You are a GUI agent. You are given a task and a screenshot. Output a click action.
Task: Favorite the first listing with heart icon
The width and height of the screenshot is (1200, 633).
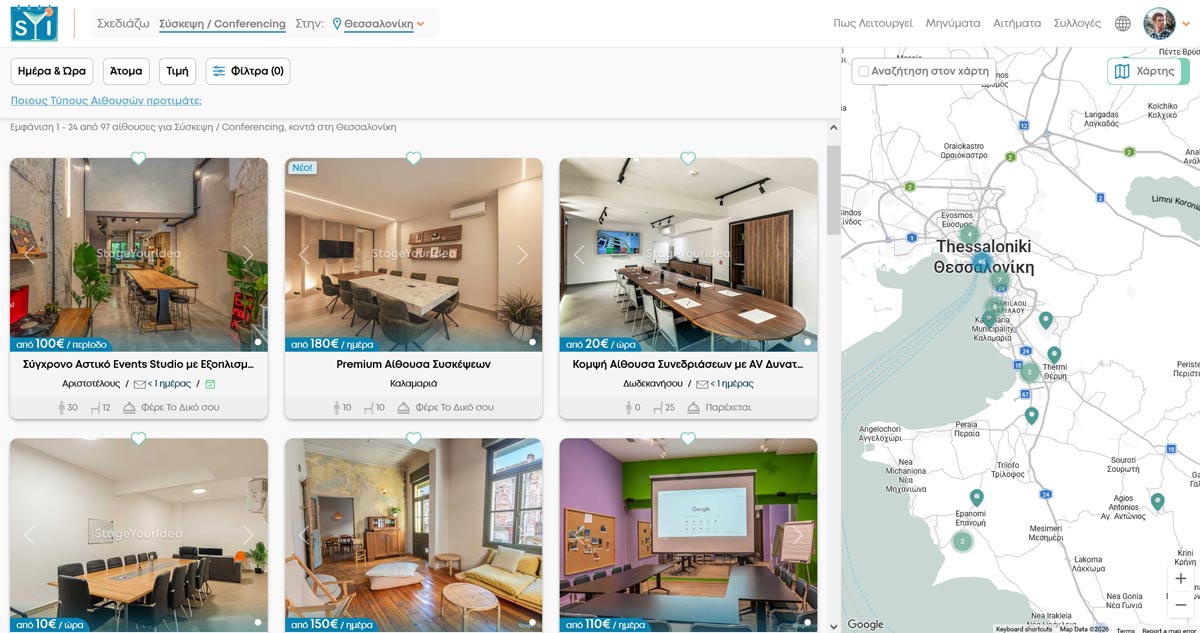[139, 158]
